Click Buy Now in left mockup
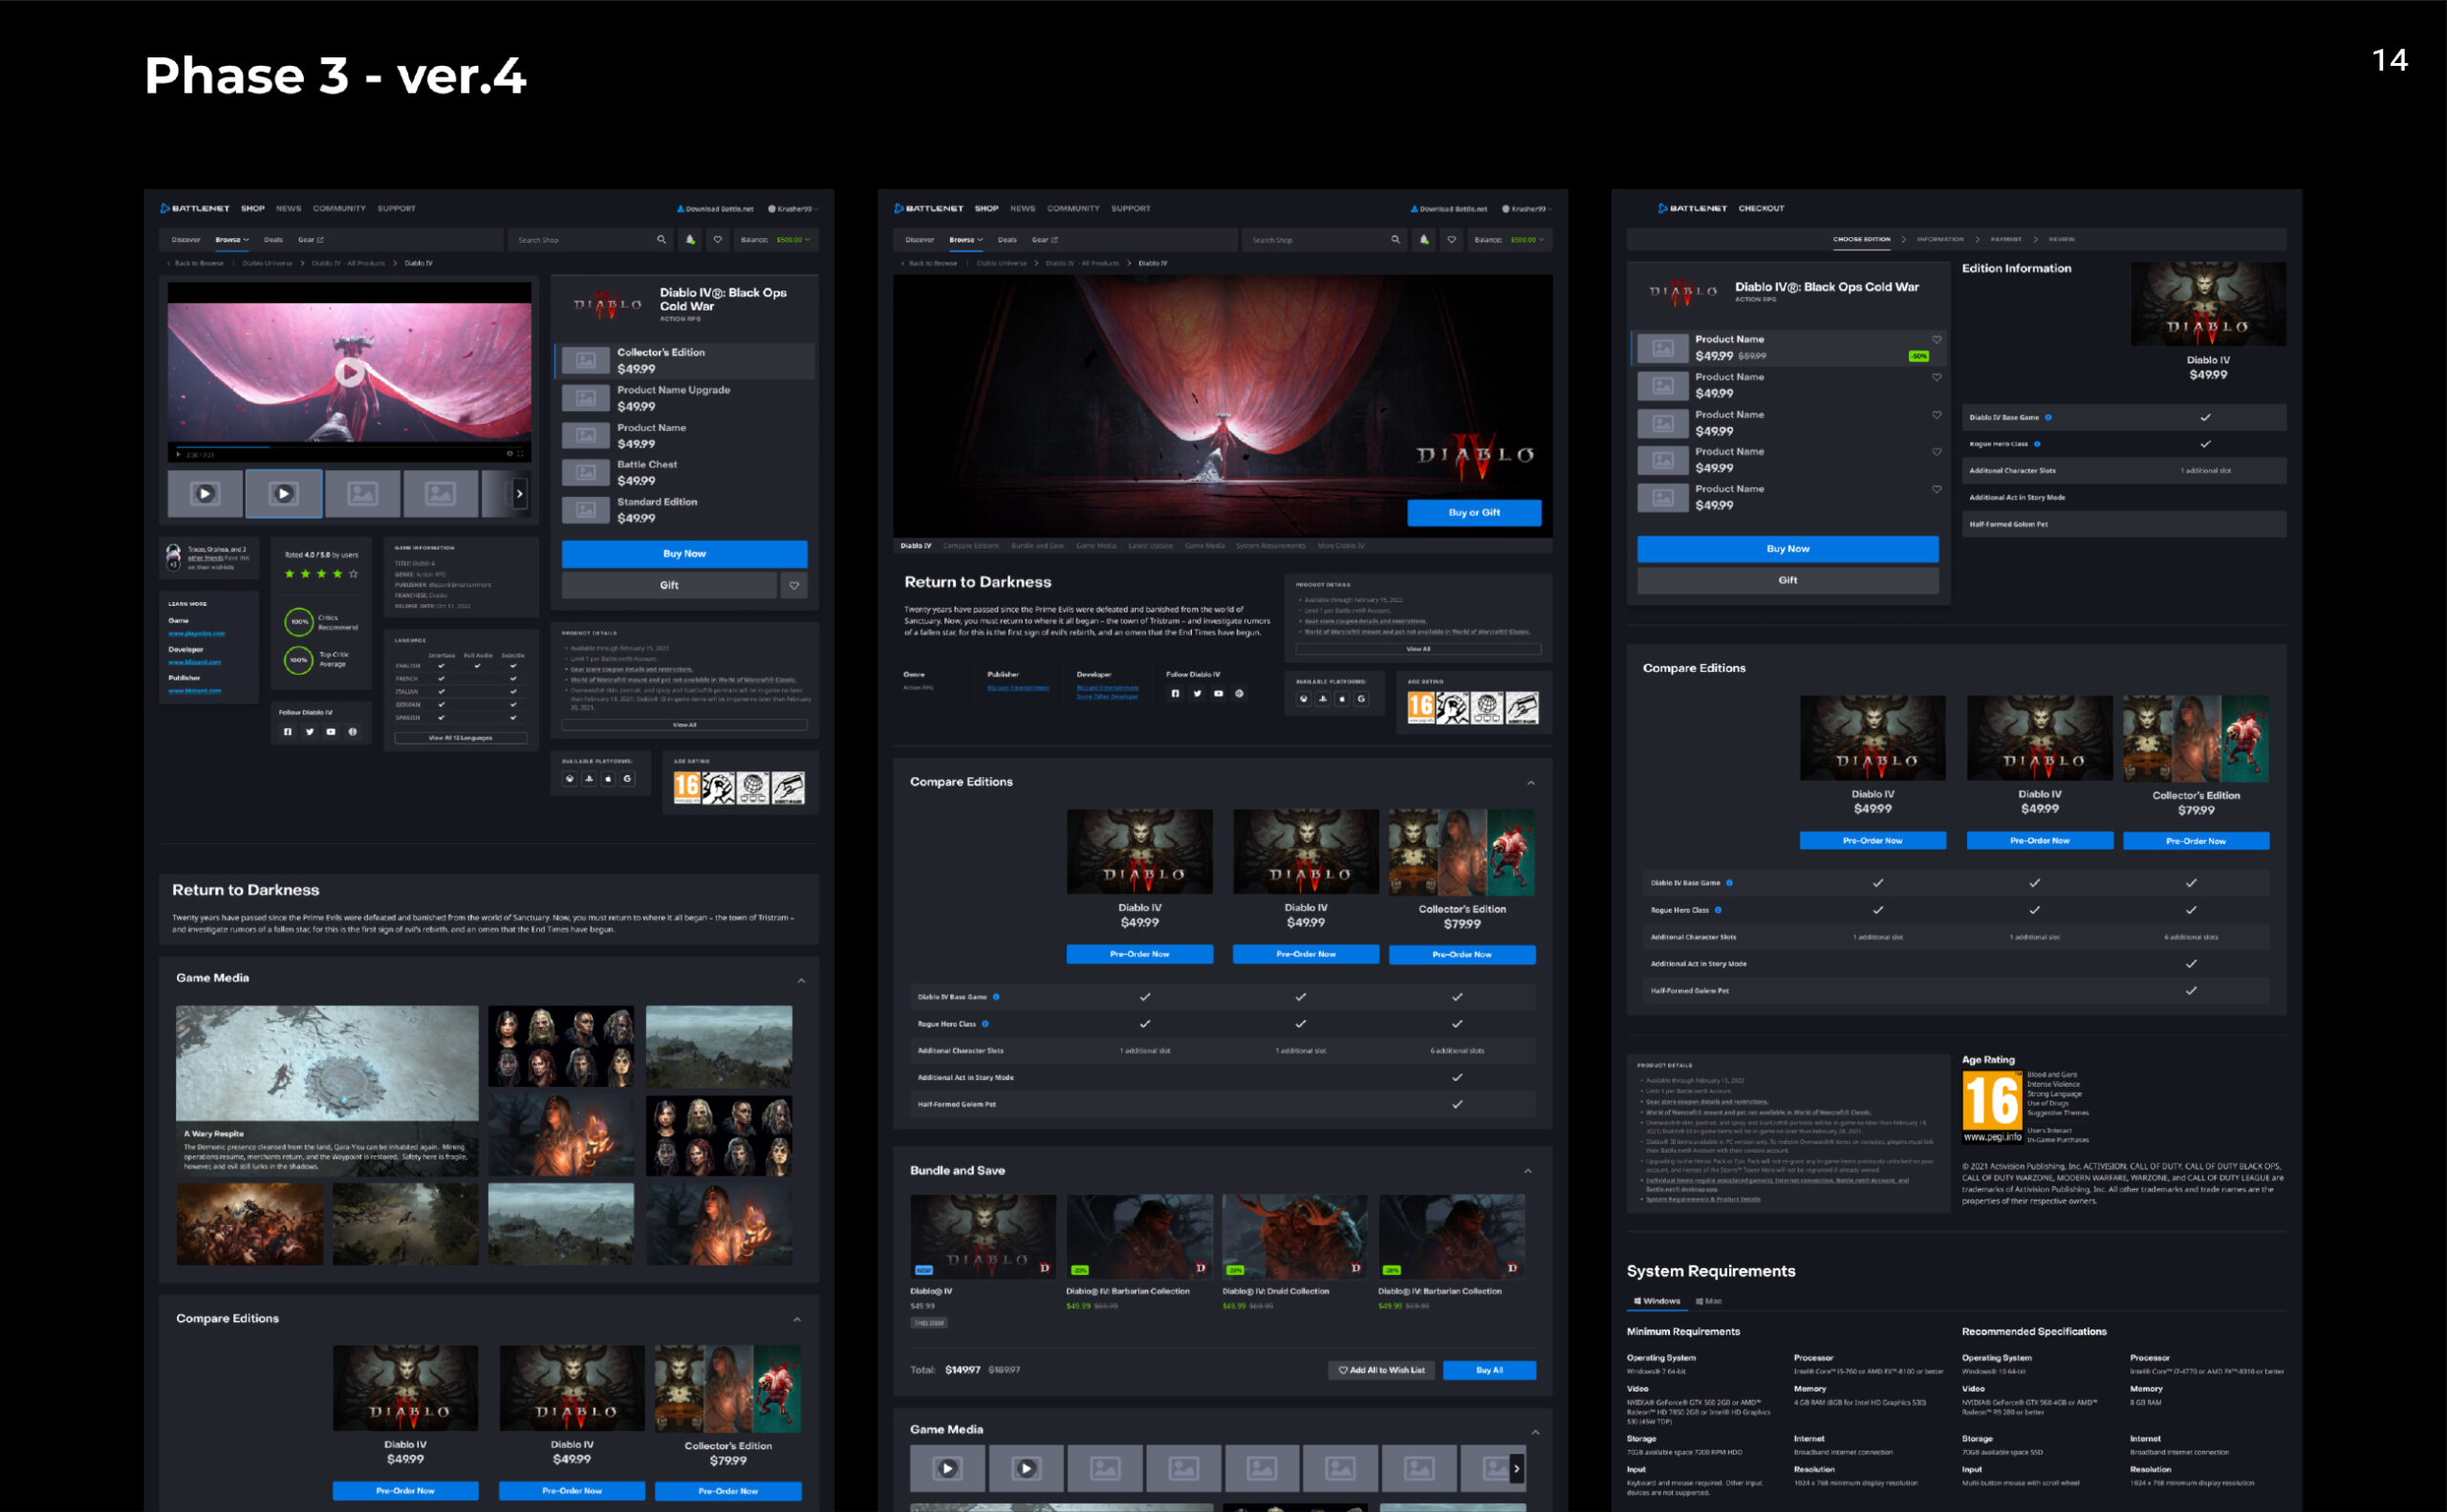The image size is (2447, 1512). coord(684,554)
